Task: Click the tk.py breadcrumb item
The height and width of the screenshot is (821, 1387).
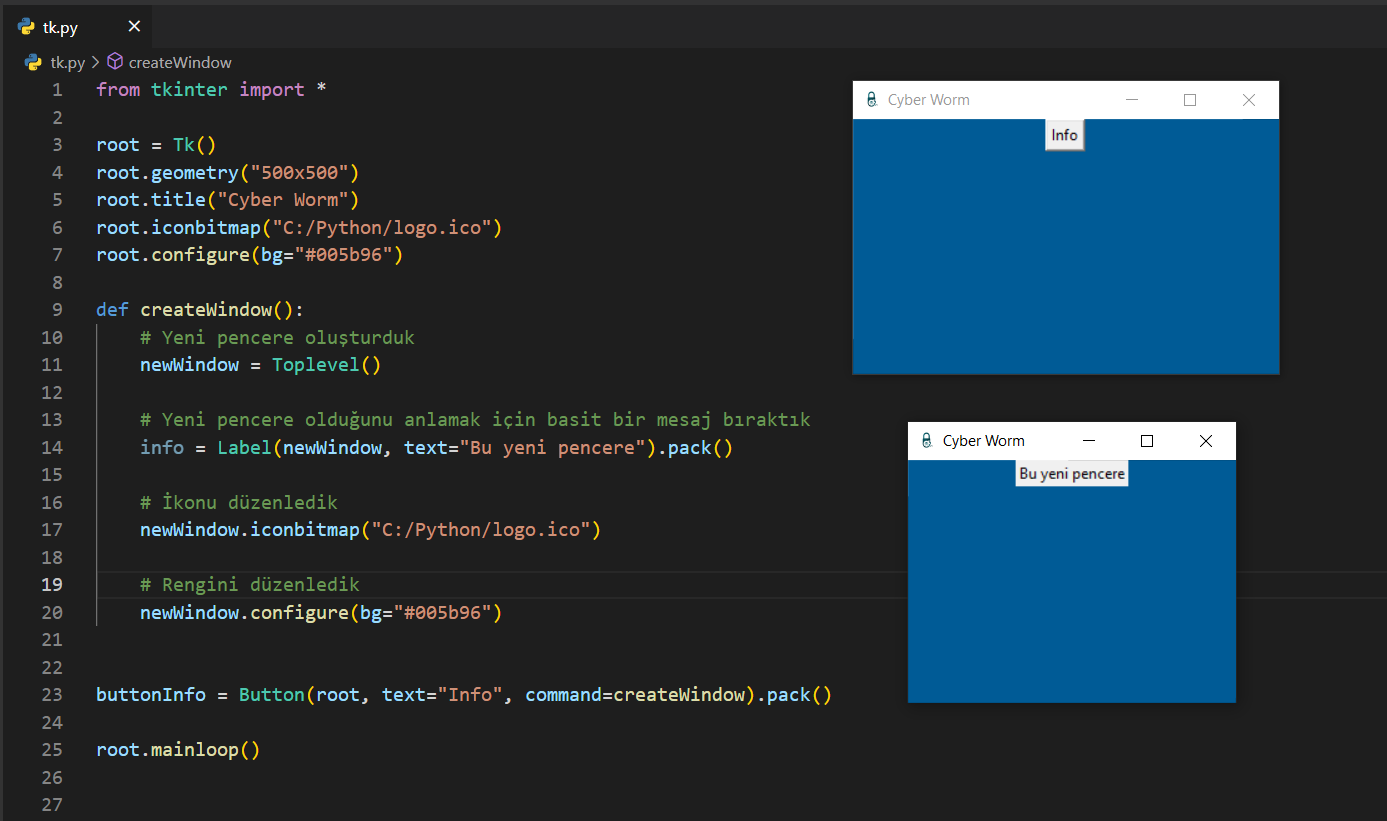Action: click(x=67, y=62)
